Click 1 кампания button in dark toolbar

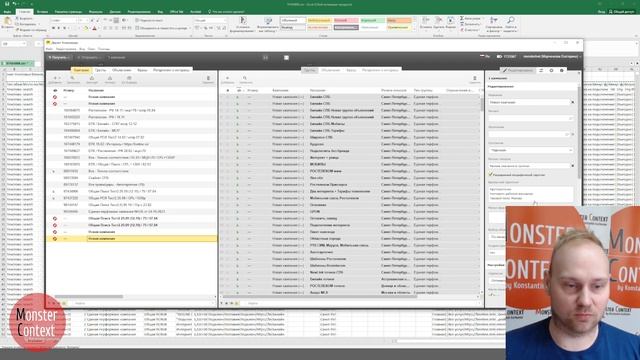point(117,58)
